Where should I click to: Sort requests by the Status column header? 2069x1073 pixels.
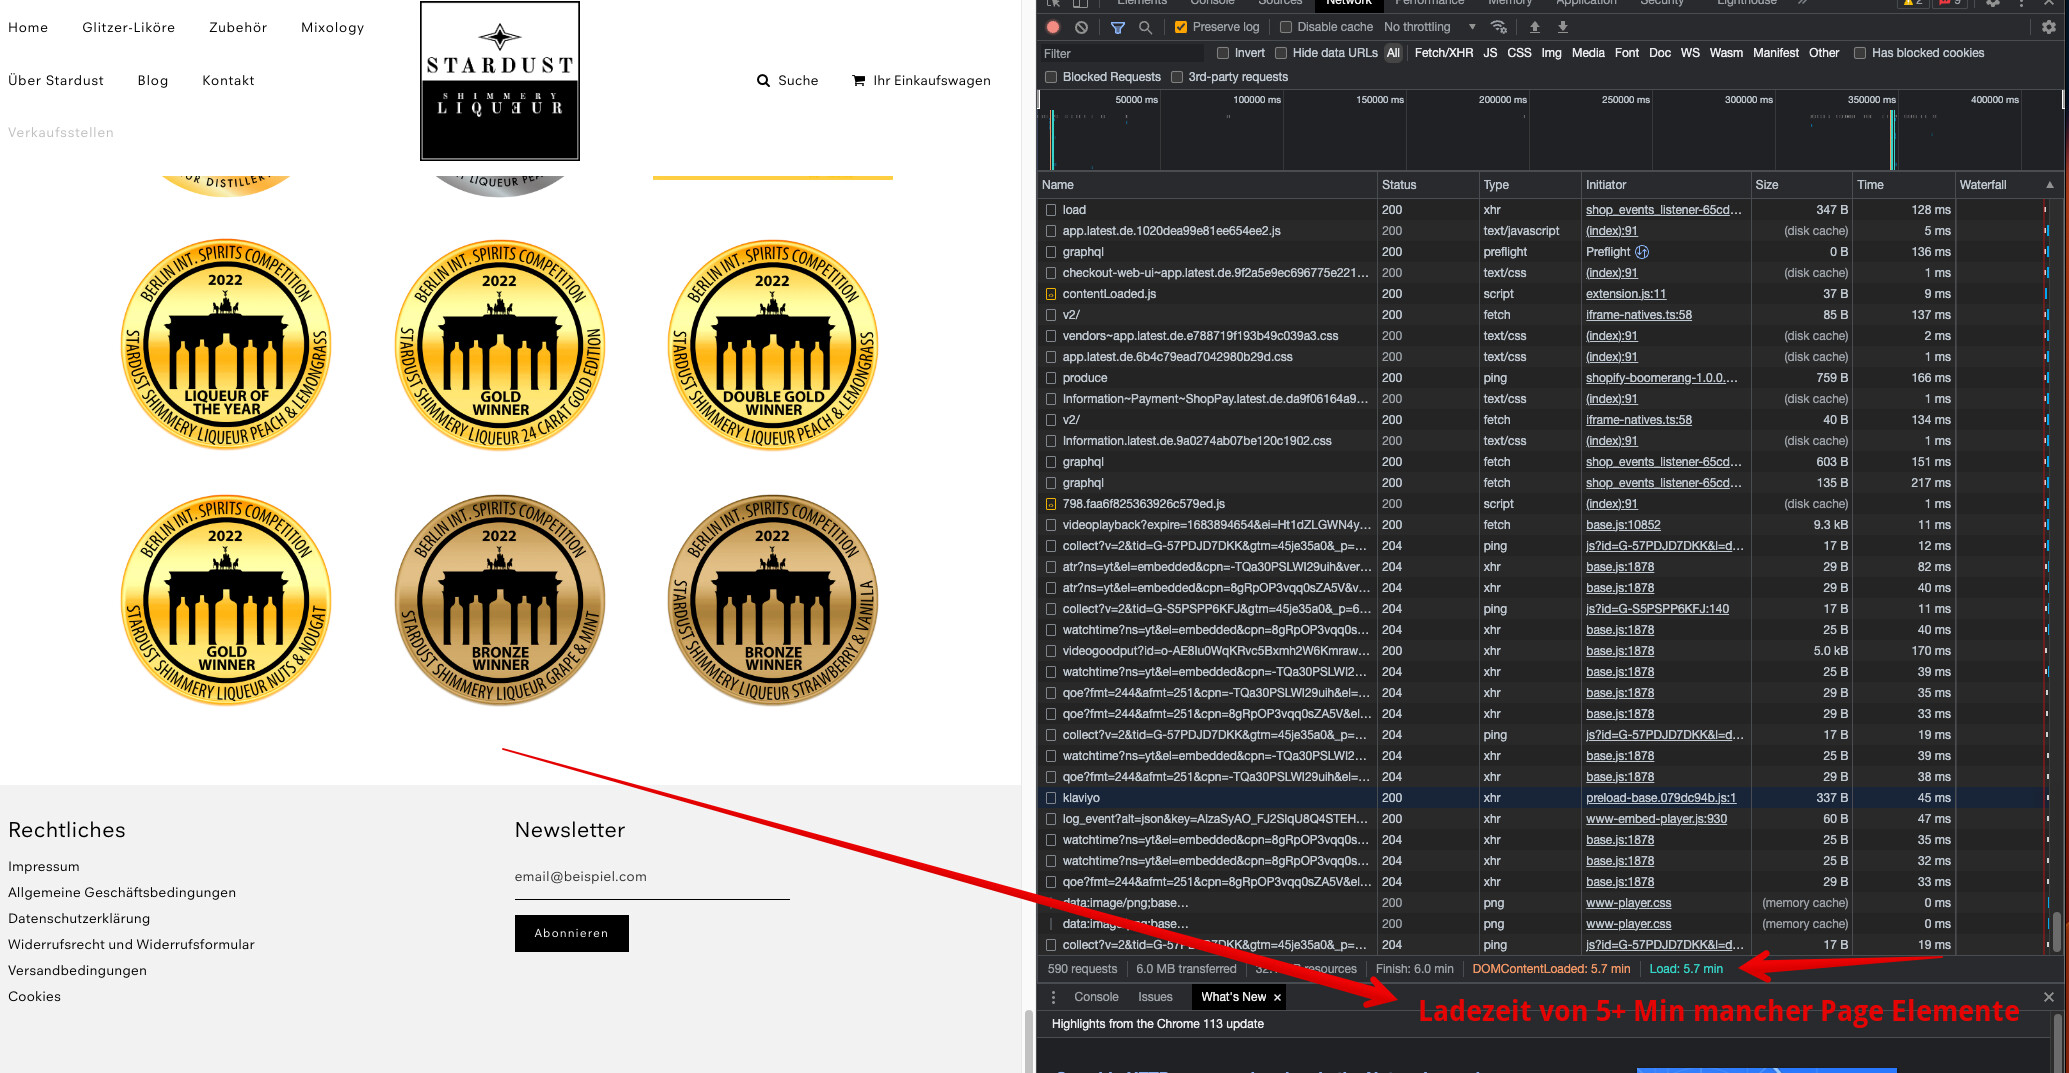tap(1428, 185)
